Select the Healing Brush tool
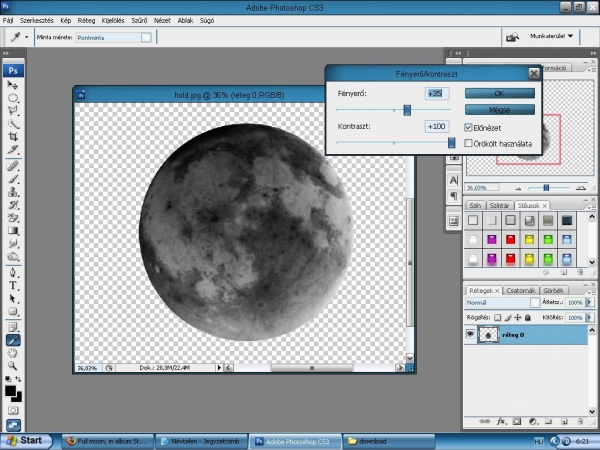 pyautogui.click(x=13, y=166)
